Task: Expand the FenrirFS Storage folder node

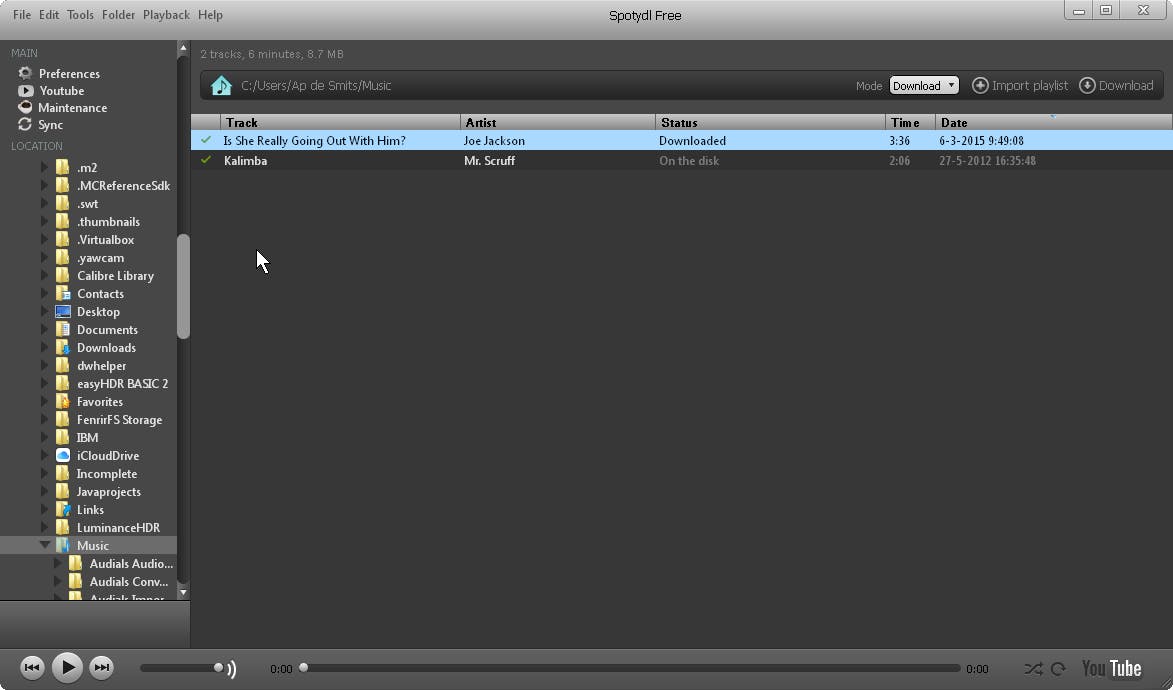Action: coord(44,419)
